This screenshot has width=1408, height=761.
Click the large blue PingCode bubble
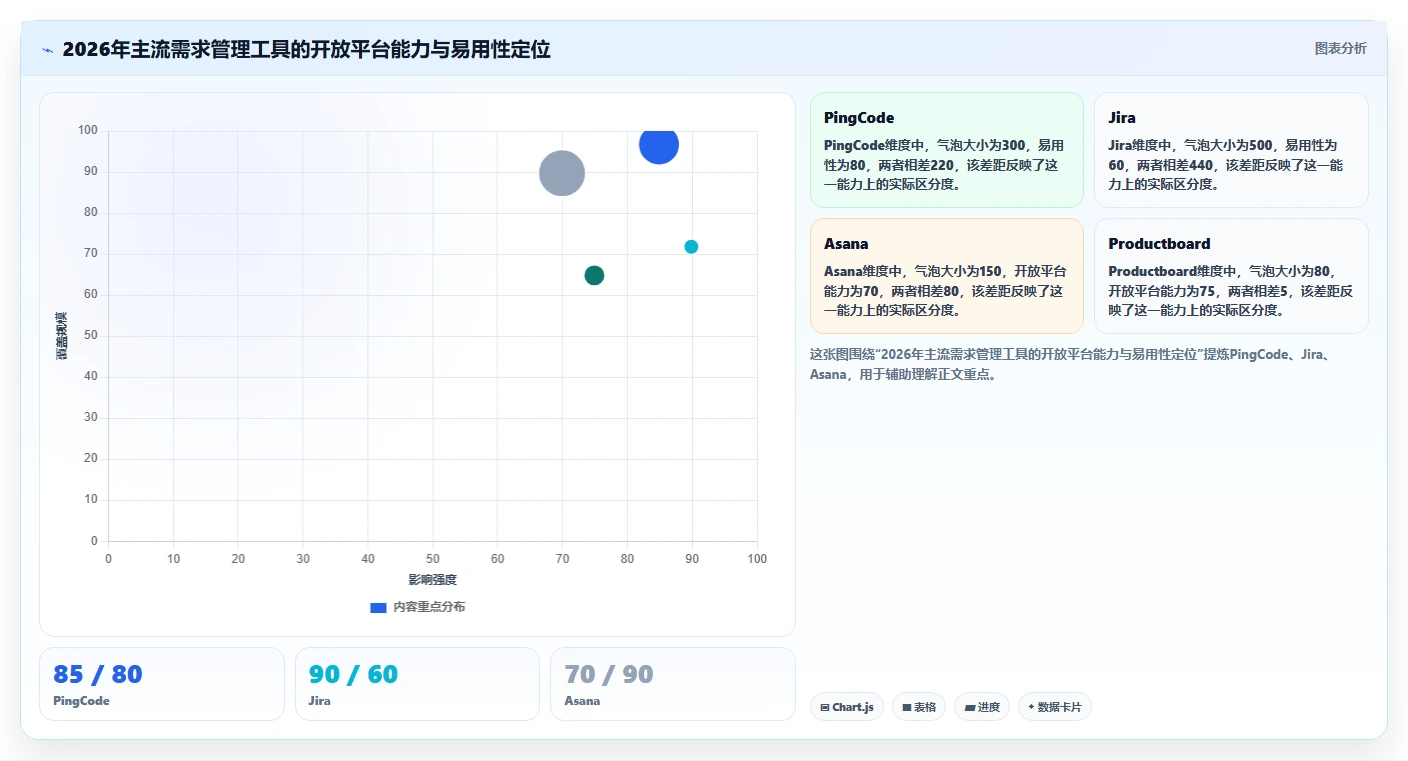[658, 145]
